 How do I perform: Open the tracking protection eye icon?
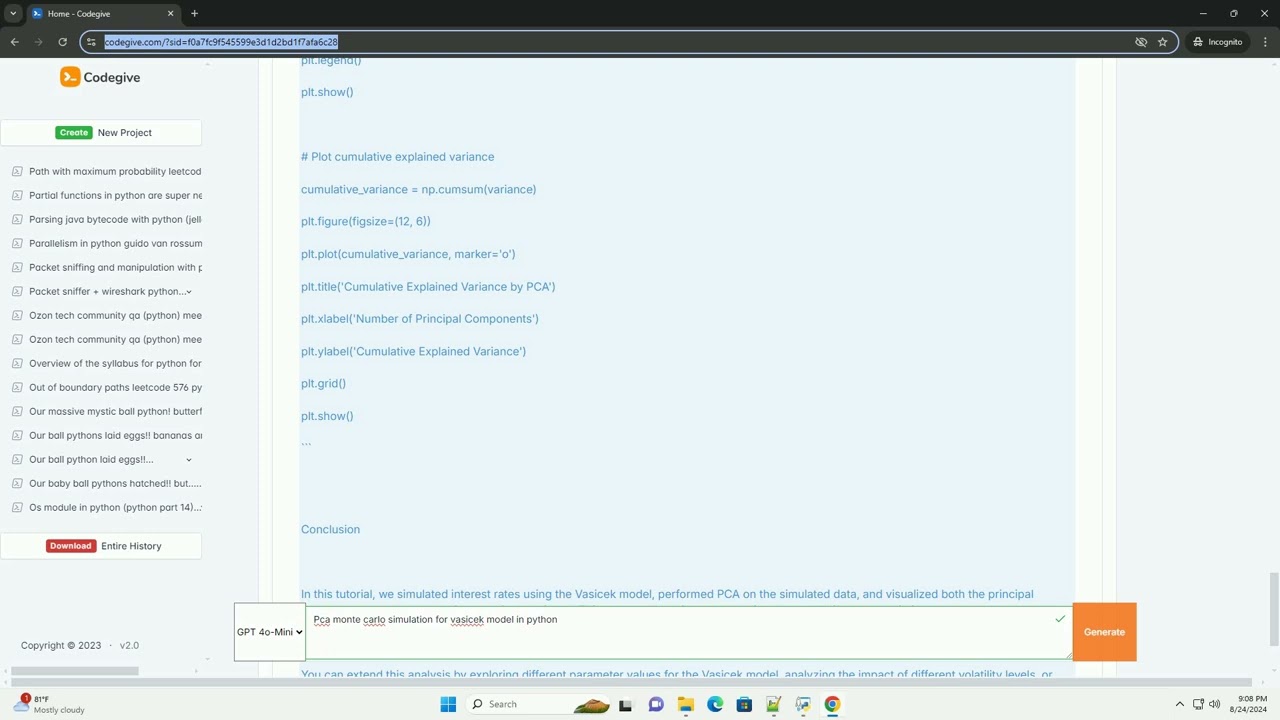pos(1141,42)
